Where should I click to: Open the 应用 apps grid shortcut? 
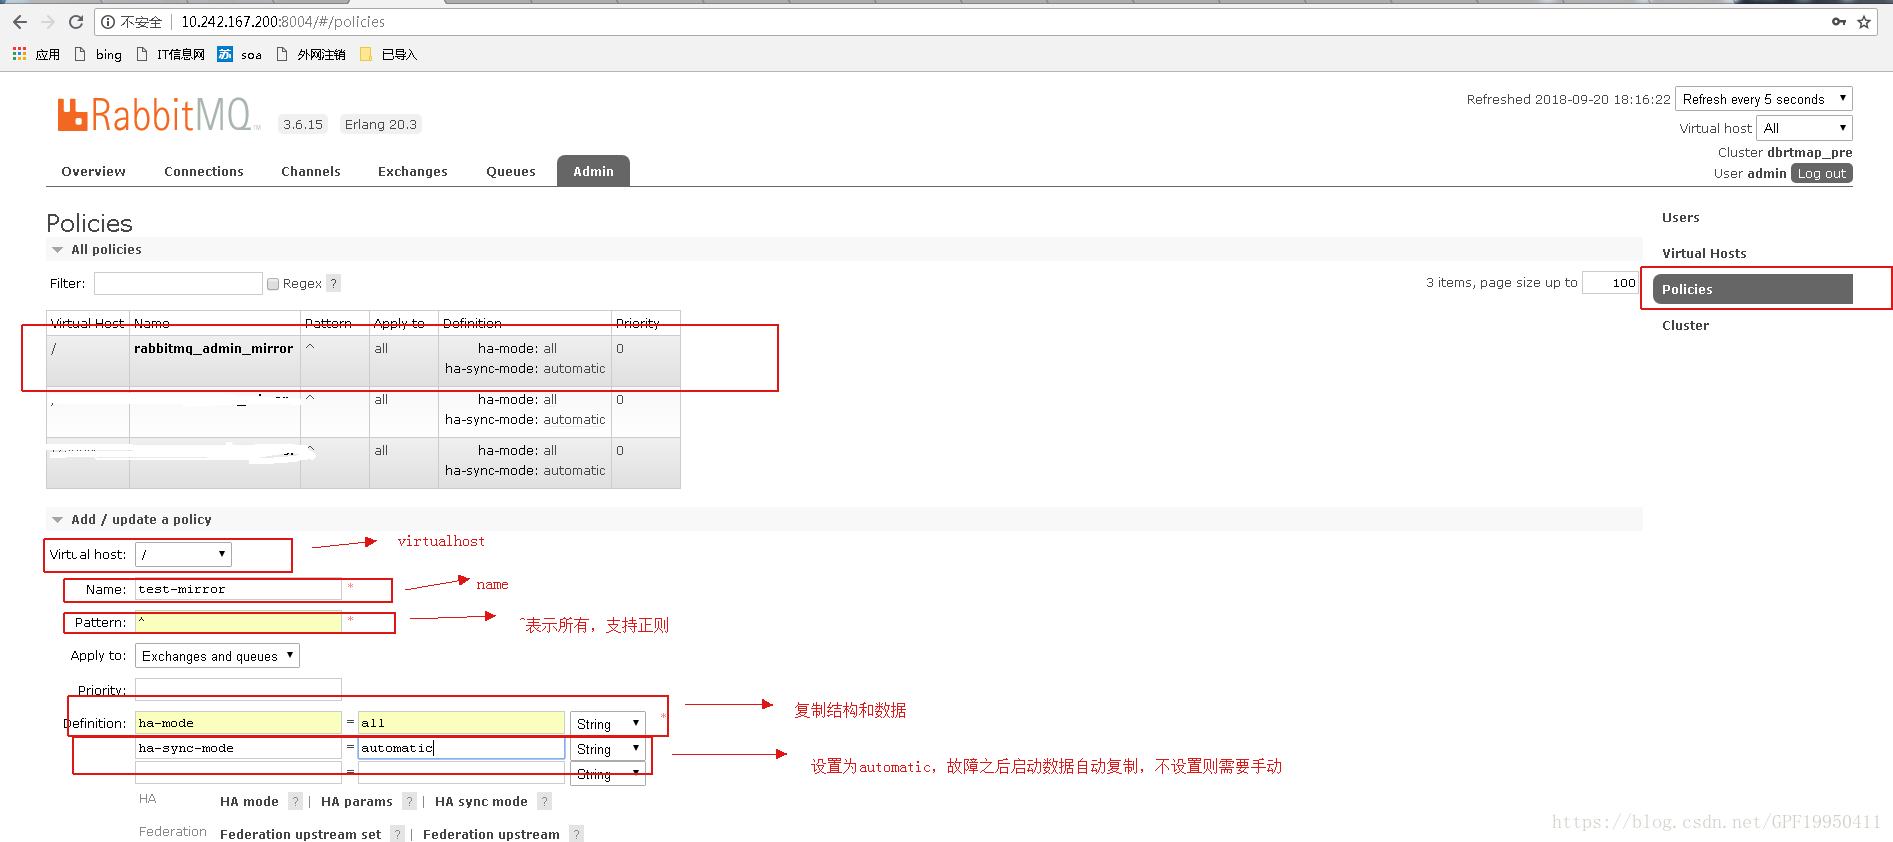pos(36,54)
